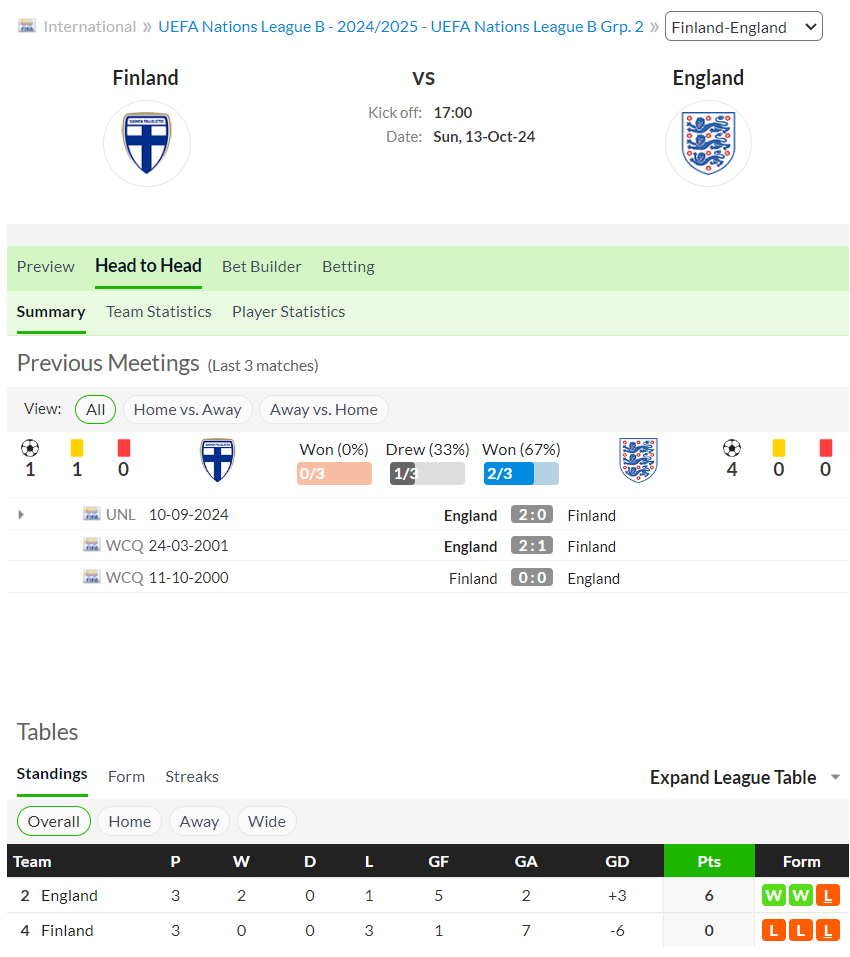Image resolution: width=850 pixels, height=957 pixels.
Task: Click the FIFA icon beside International breadcrumb
Action: point(26,26)
